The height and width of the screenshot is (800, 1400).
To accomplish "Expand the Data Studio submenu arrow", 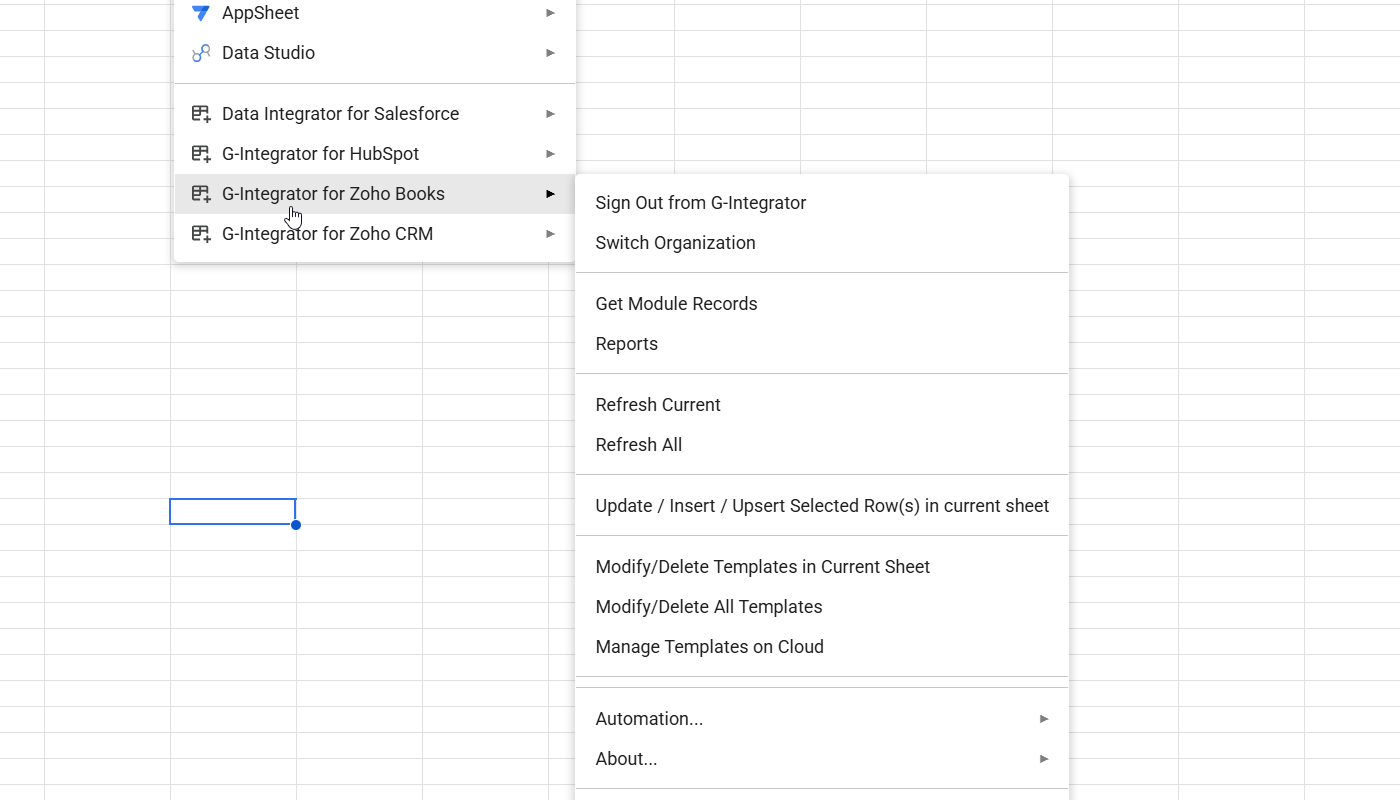I will tap(550, 53).
